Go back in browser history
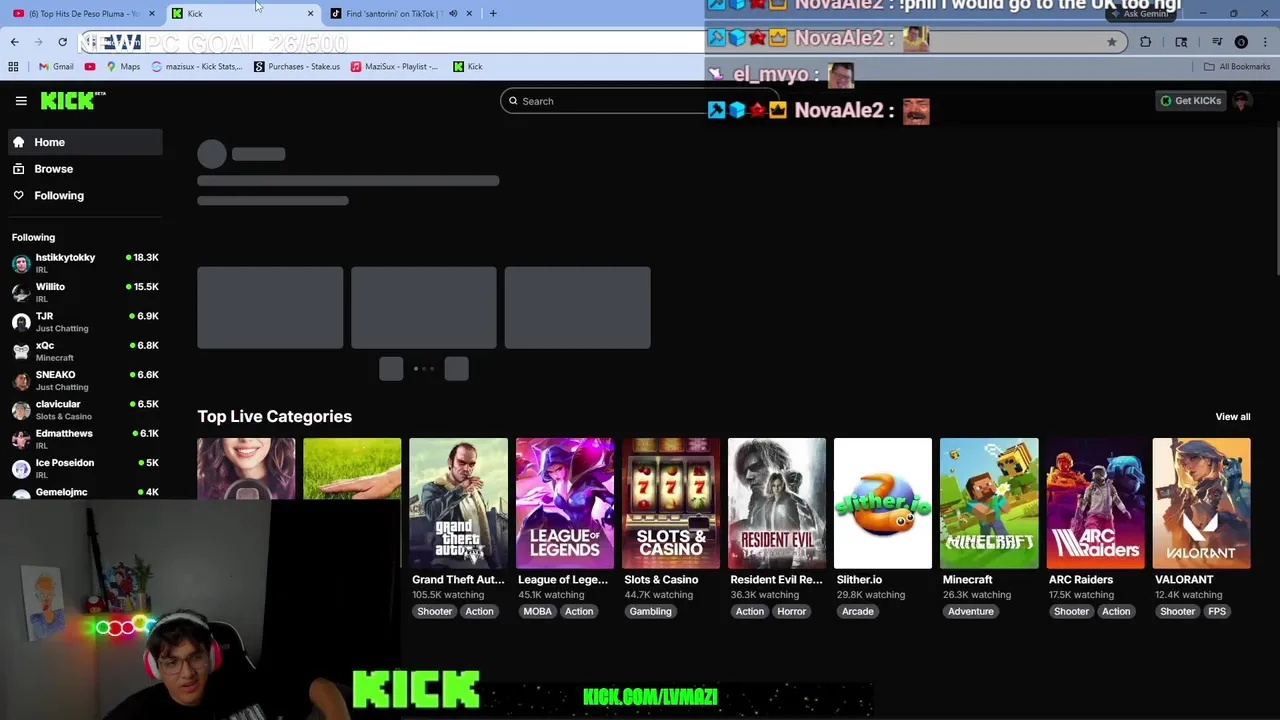Image resolution: width=1280 pixels, height=720 pixels. tap(15, 42)
